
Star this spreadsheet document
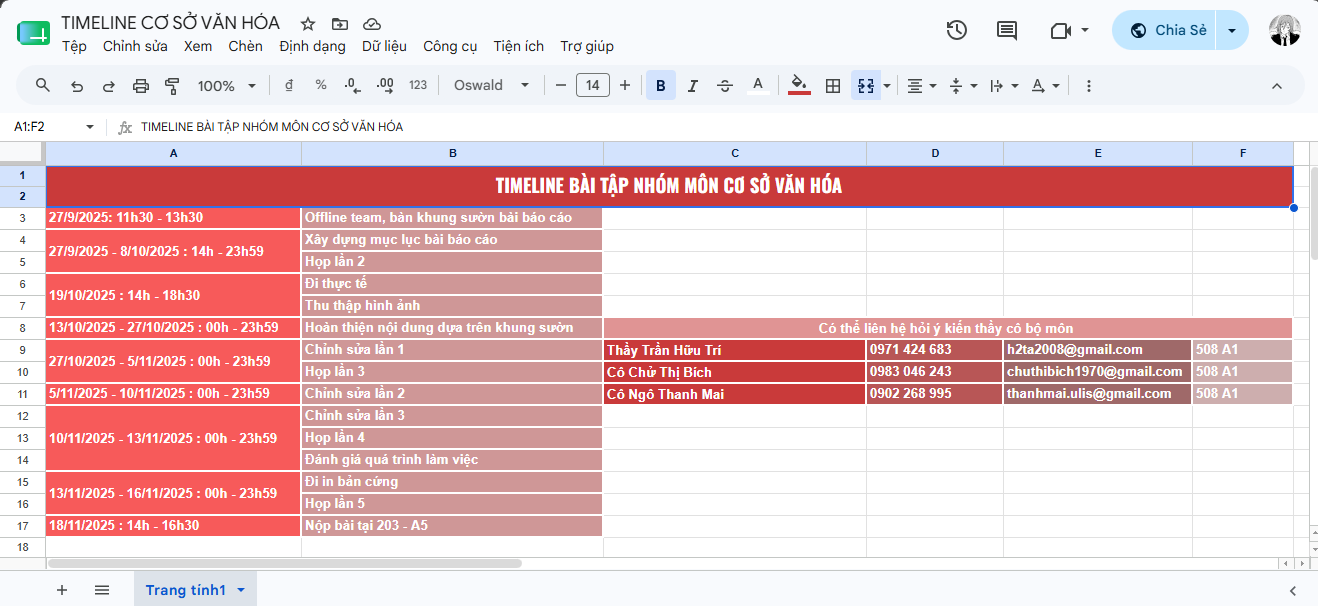pos(308,23)
